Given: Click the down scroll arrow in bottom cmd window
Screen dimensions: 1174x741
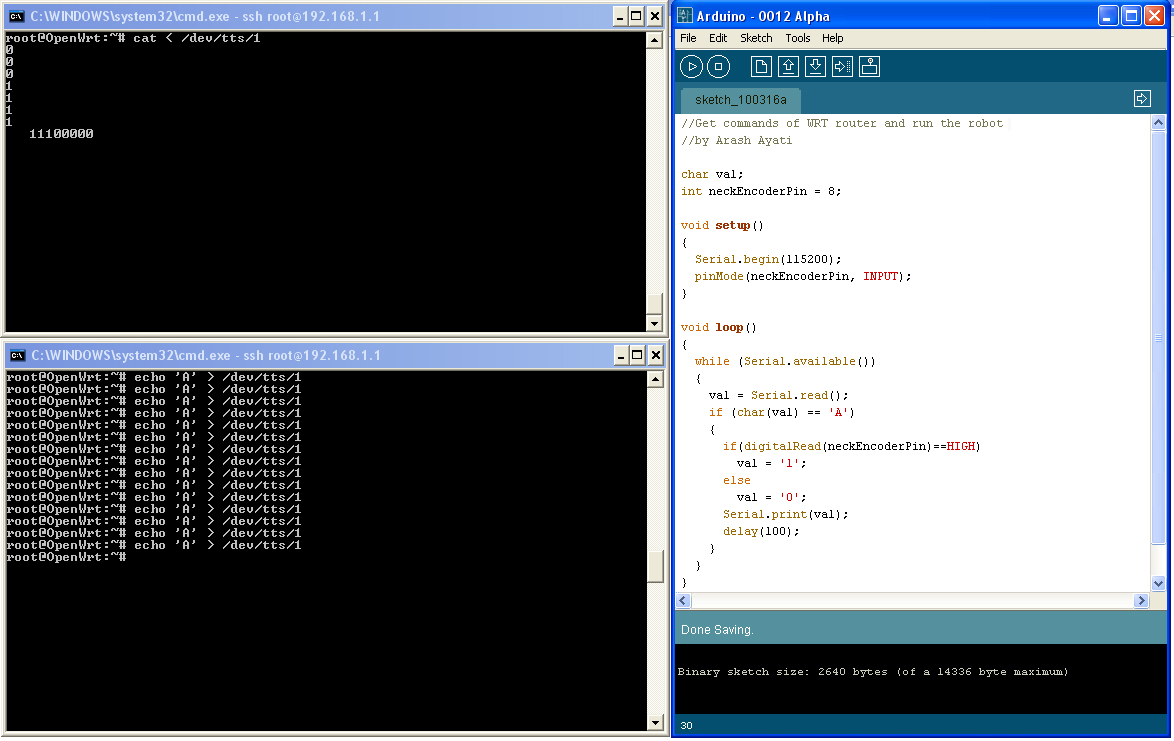Looking at the screenshot, I should click(655, 723).
